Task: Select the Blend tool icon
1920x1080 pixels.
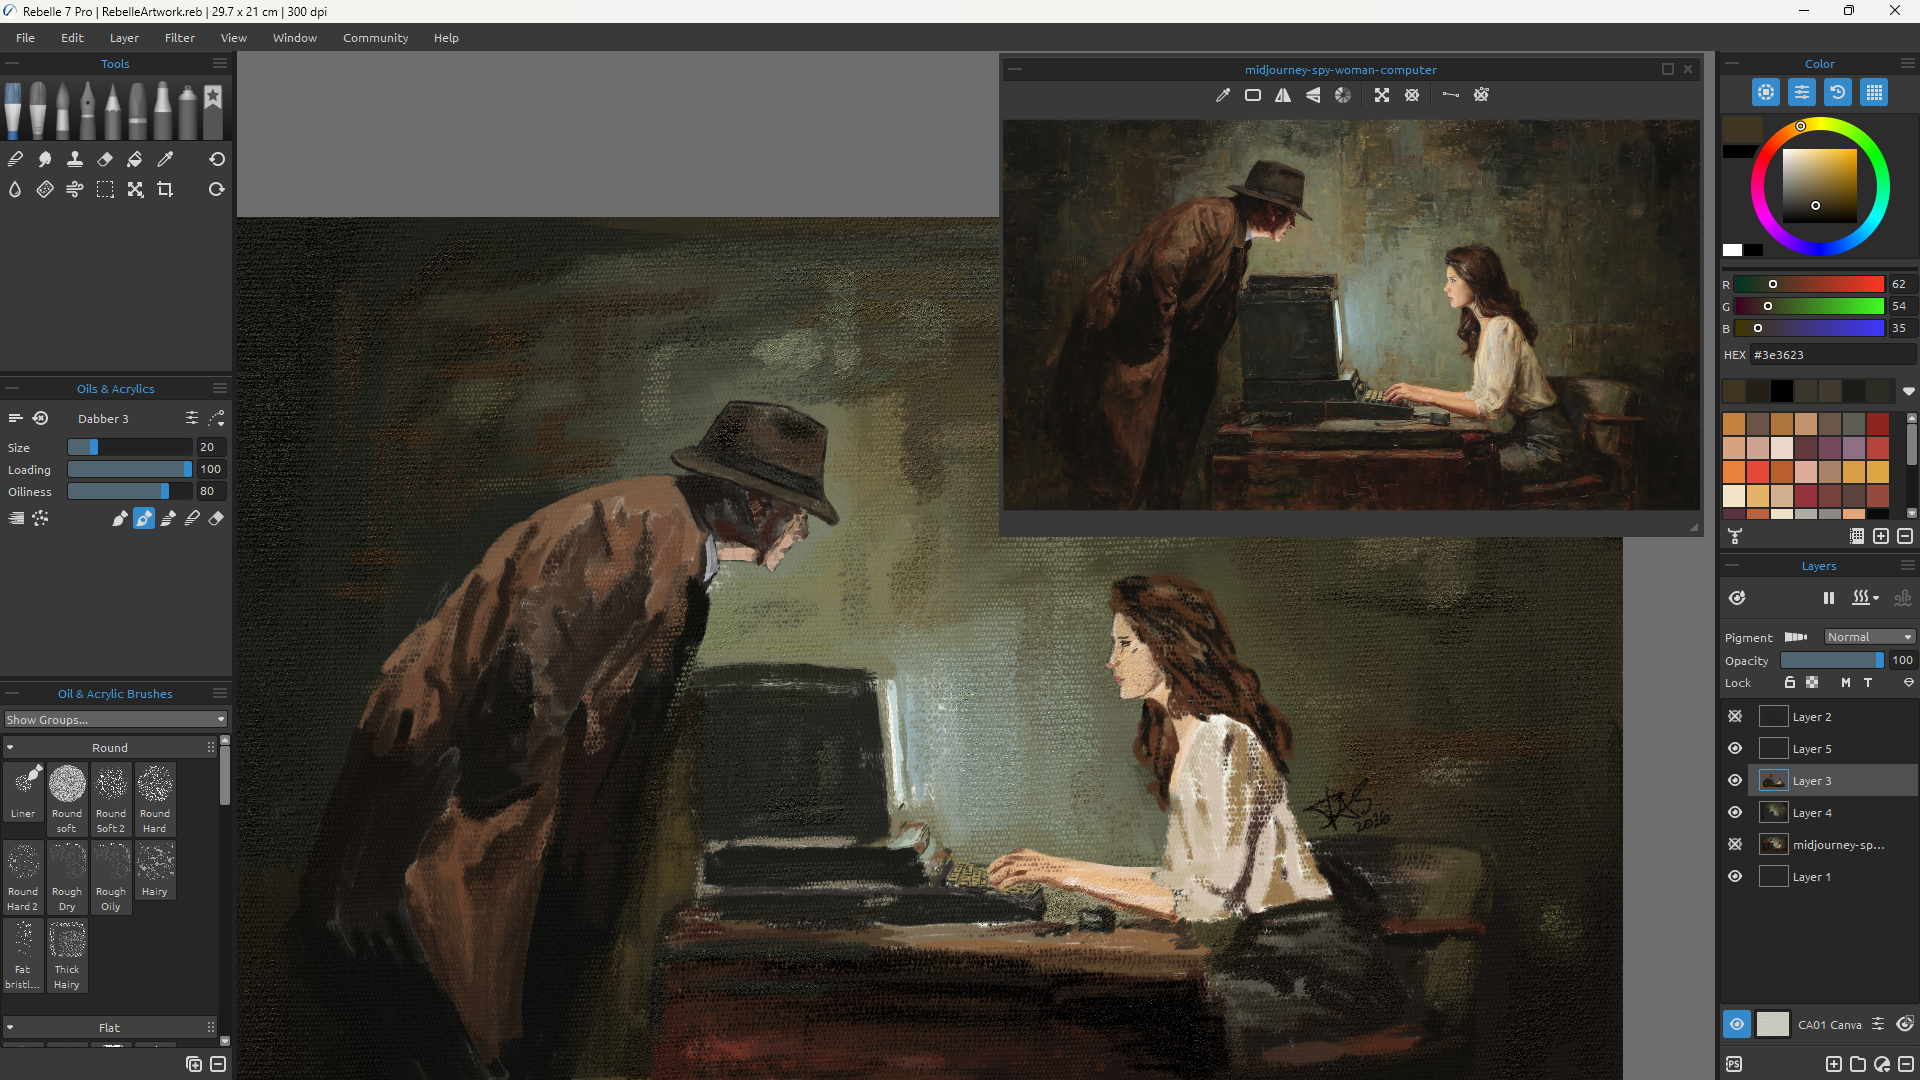Action: [15, 159]
